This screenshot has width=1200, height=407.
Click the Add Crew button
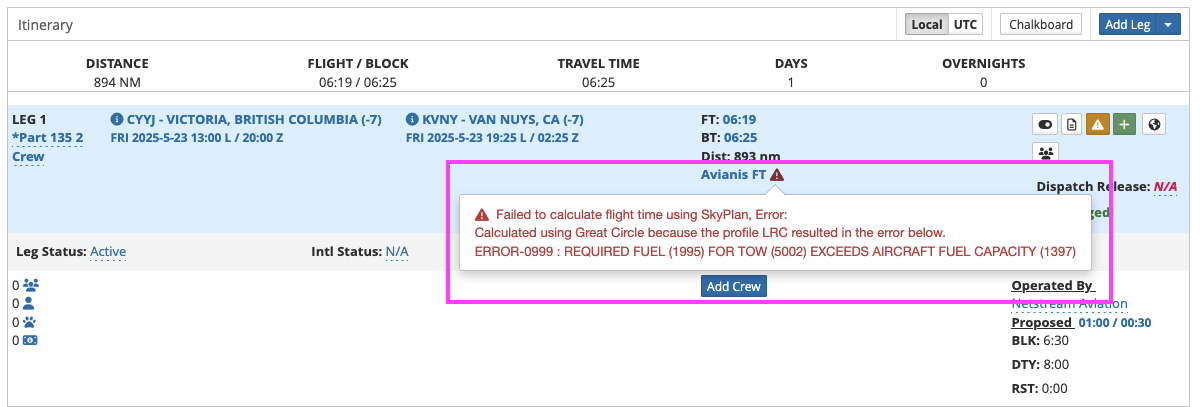tap(733, 287)
